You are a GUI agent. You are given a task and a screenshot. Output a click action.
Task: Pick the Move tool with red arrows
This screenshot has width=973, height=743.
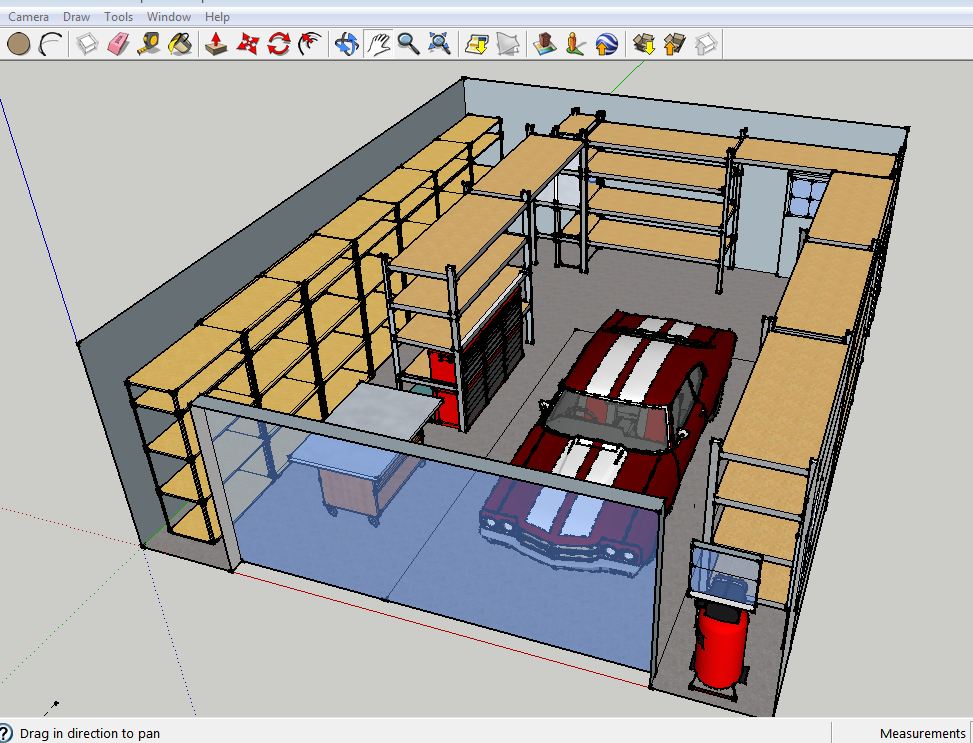(248, 44)
